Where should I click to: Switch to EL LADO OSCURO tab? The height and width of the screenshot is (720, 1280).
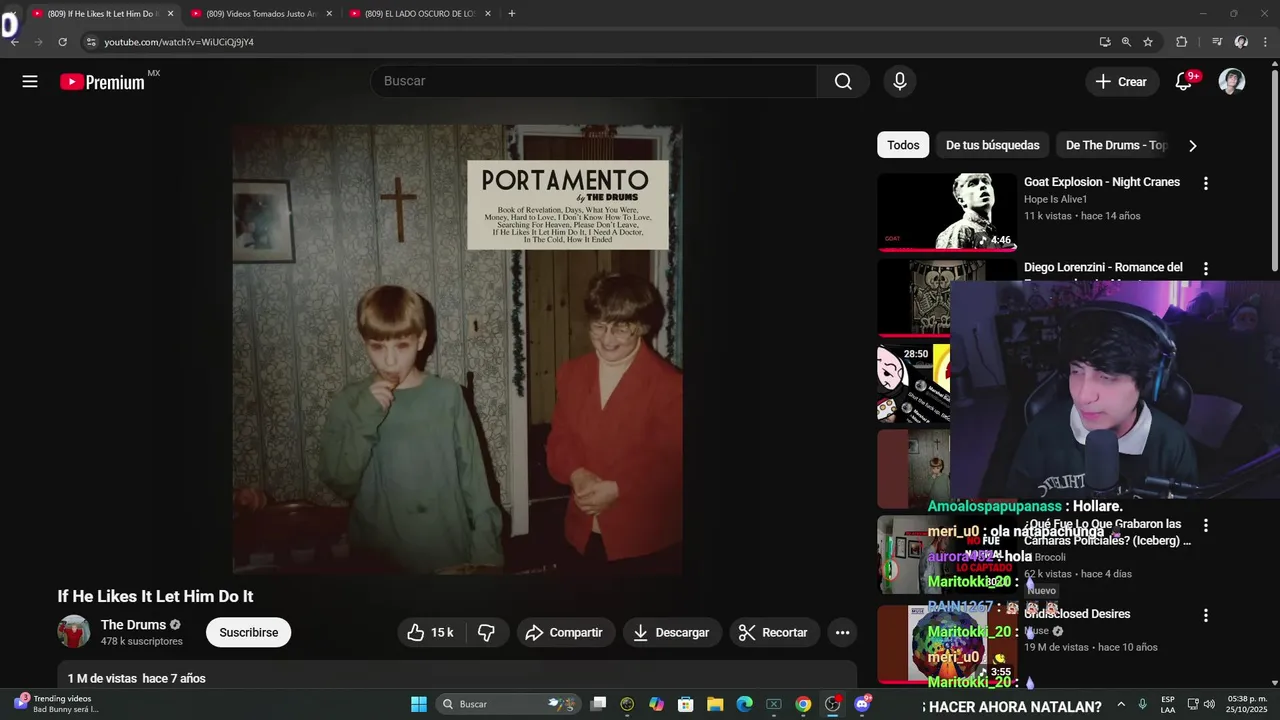tap(420, 14)
